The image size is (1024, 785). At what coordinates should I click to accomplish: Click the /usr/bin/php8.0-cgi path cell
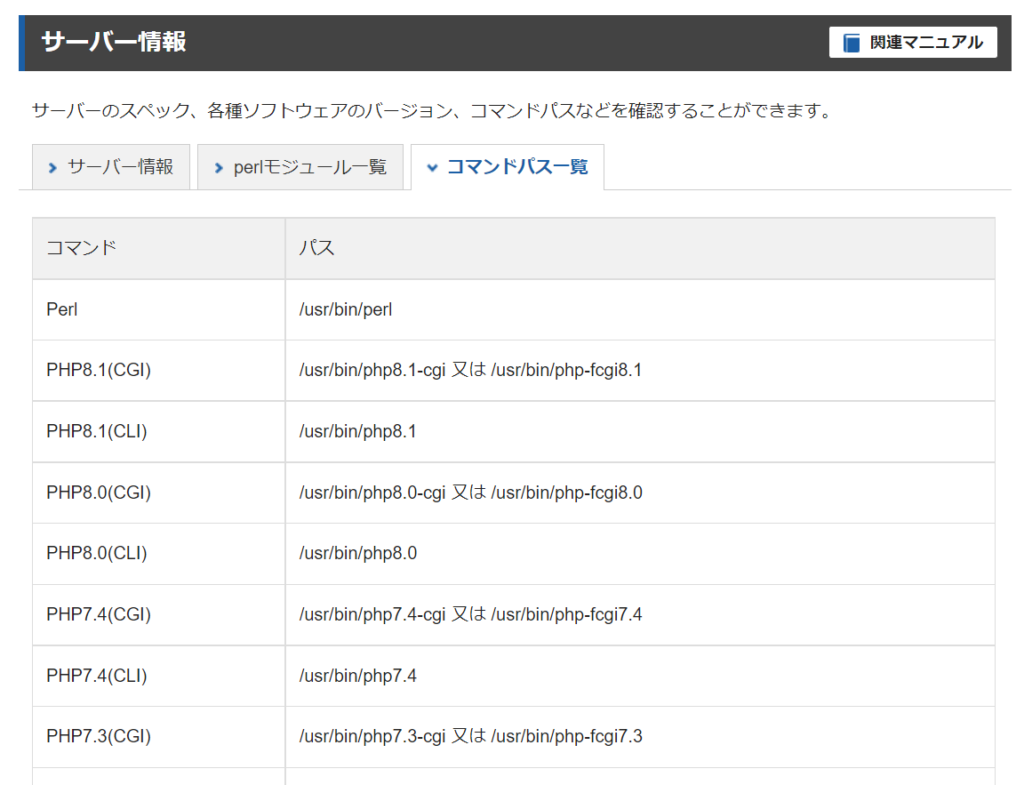click(640, 492)
